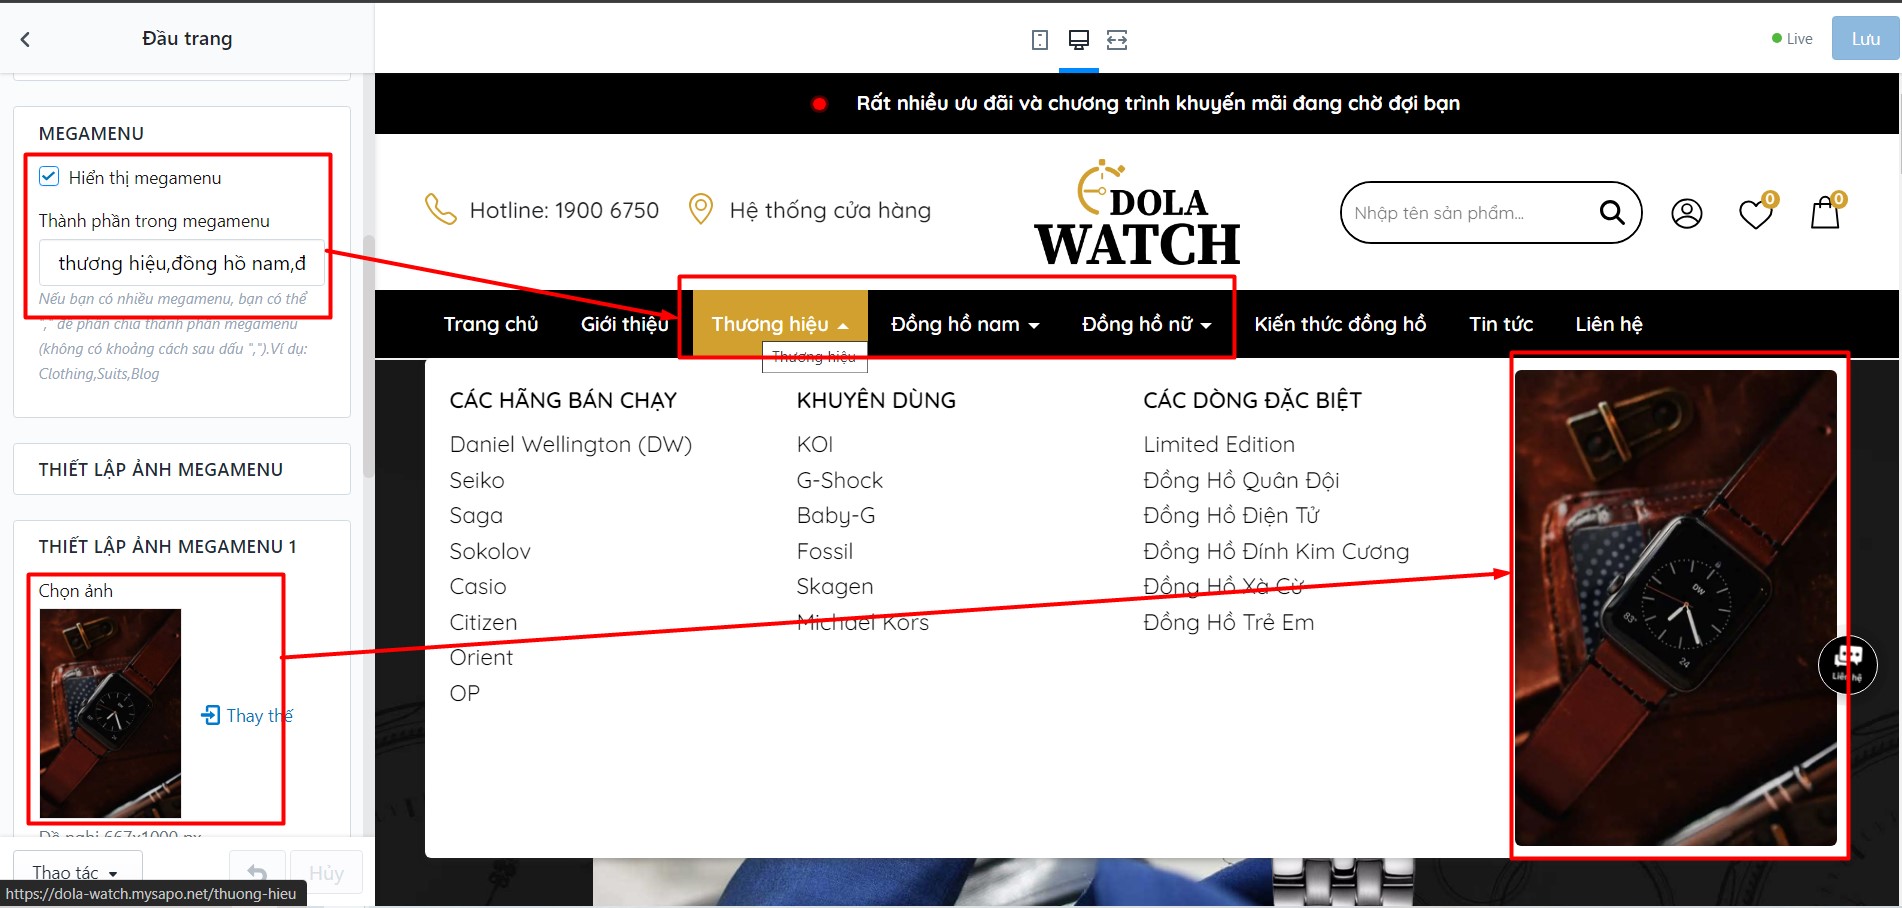Click the megamenu image thumbnail in sidebar
This screenshot has height=908, width=1902.
point(110,713)
